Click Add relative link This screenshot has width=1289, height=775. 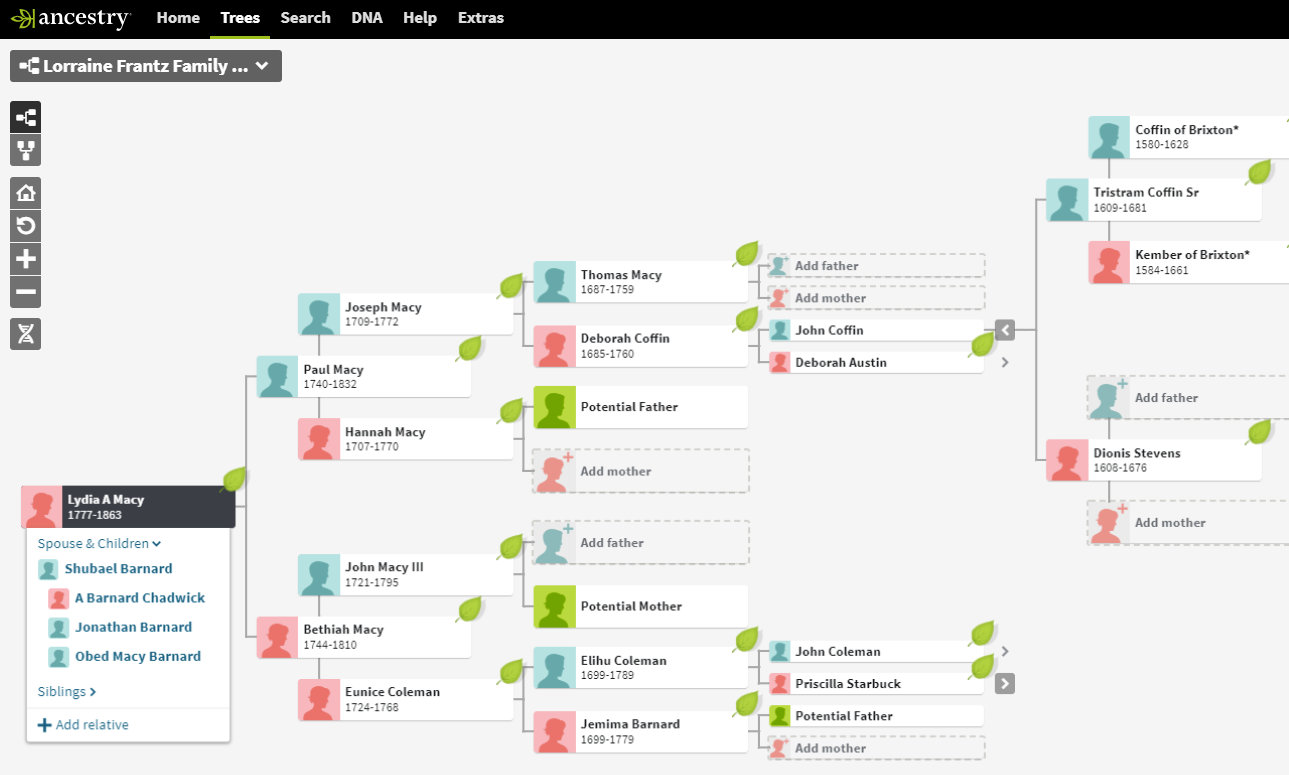pos(83,725)
